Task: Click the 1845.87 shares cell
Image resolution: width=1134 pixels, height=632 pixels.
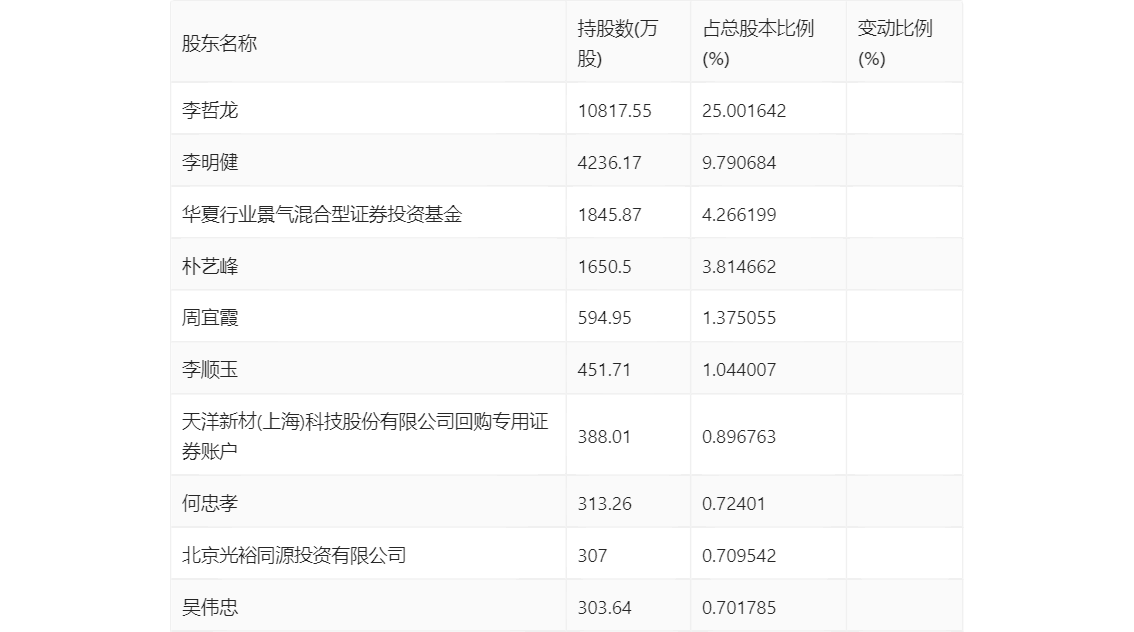Action: coord(609,215)
